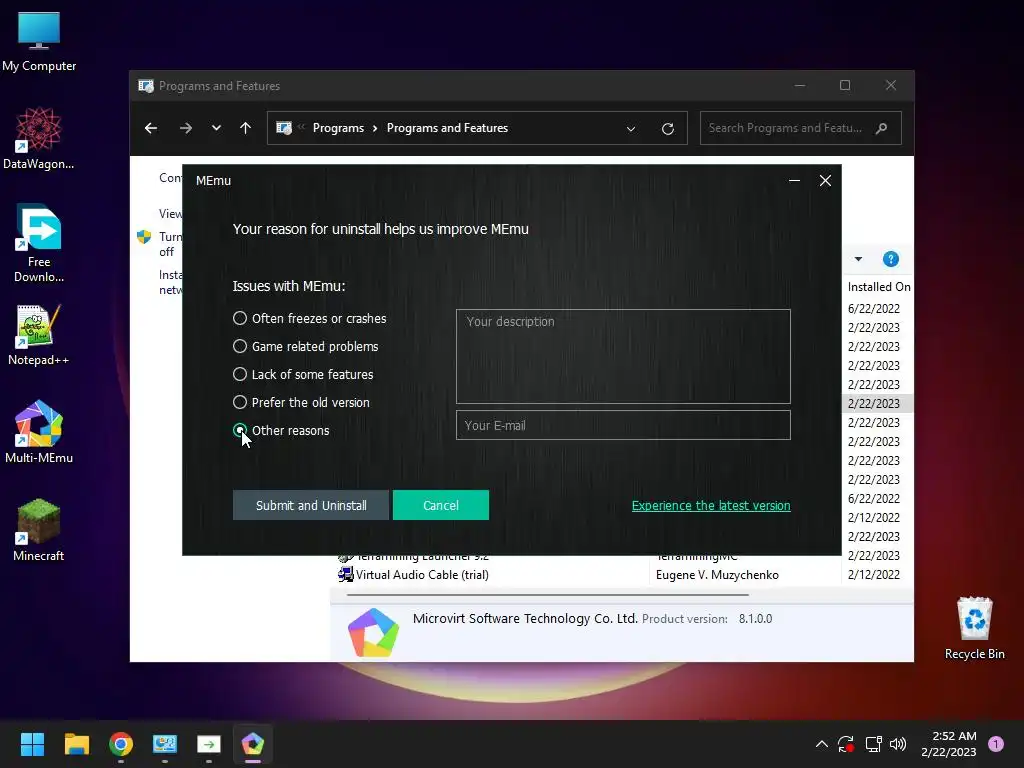Launch Multi-MEmu desktop shortcut

39,432
